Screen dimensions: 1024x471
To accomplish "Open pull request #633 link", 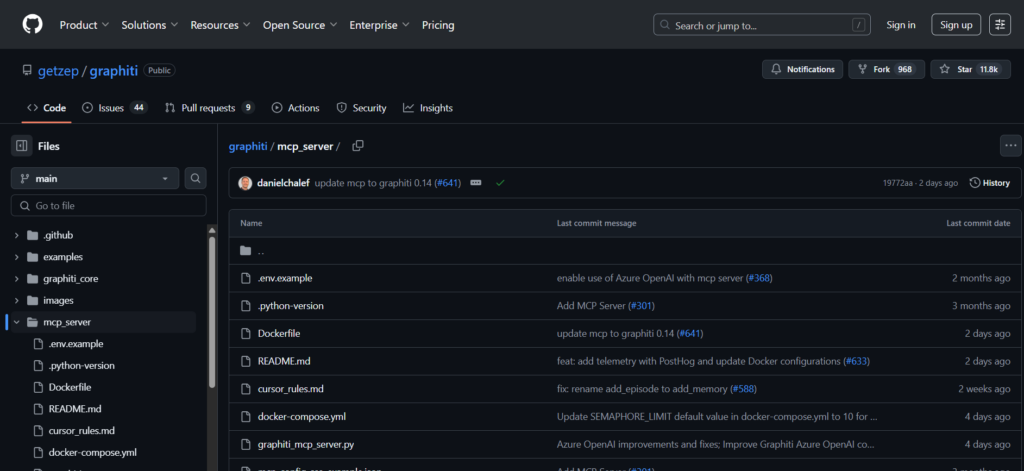I will coord(857,361).
